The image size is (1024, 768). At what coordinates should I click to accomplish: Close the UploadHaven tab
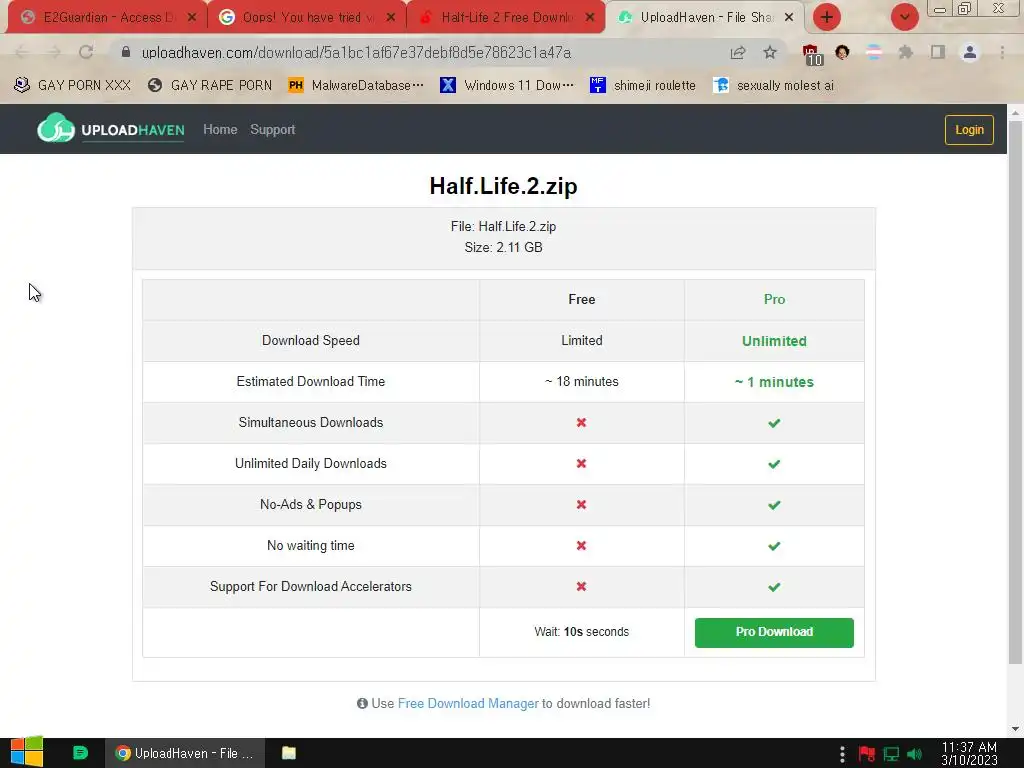pyautogui.click(x=789, y=17)
